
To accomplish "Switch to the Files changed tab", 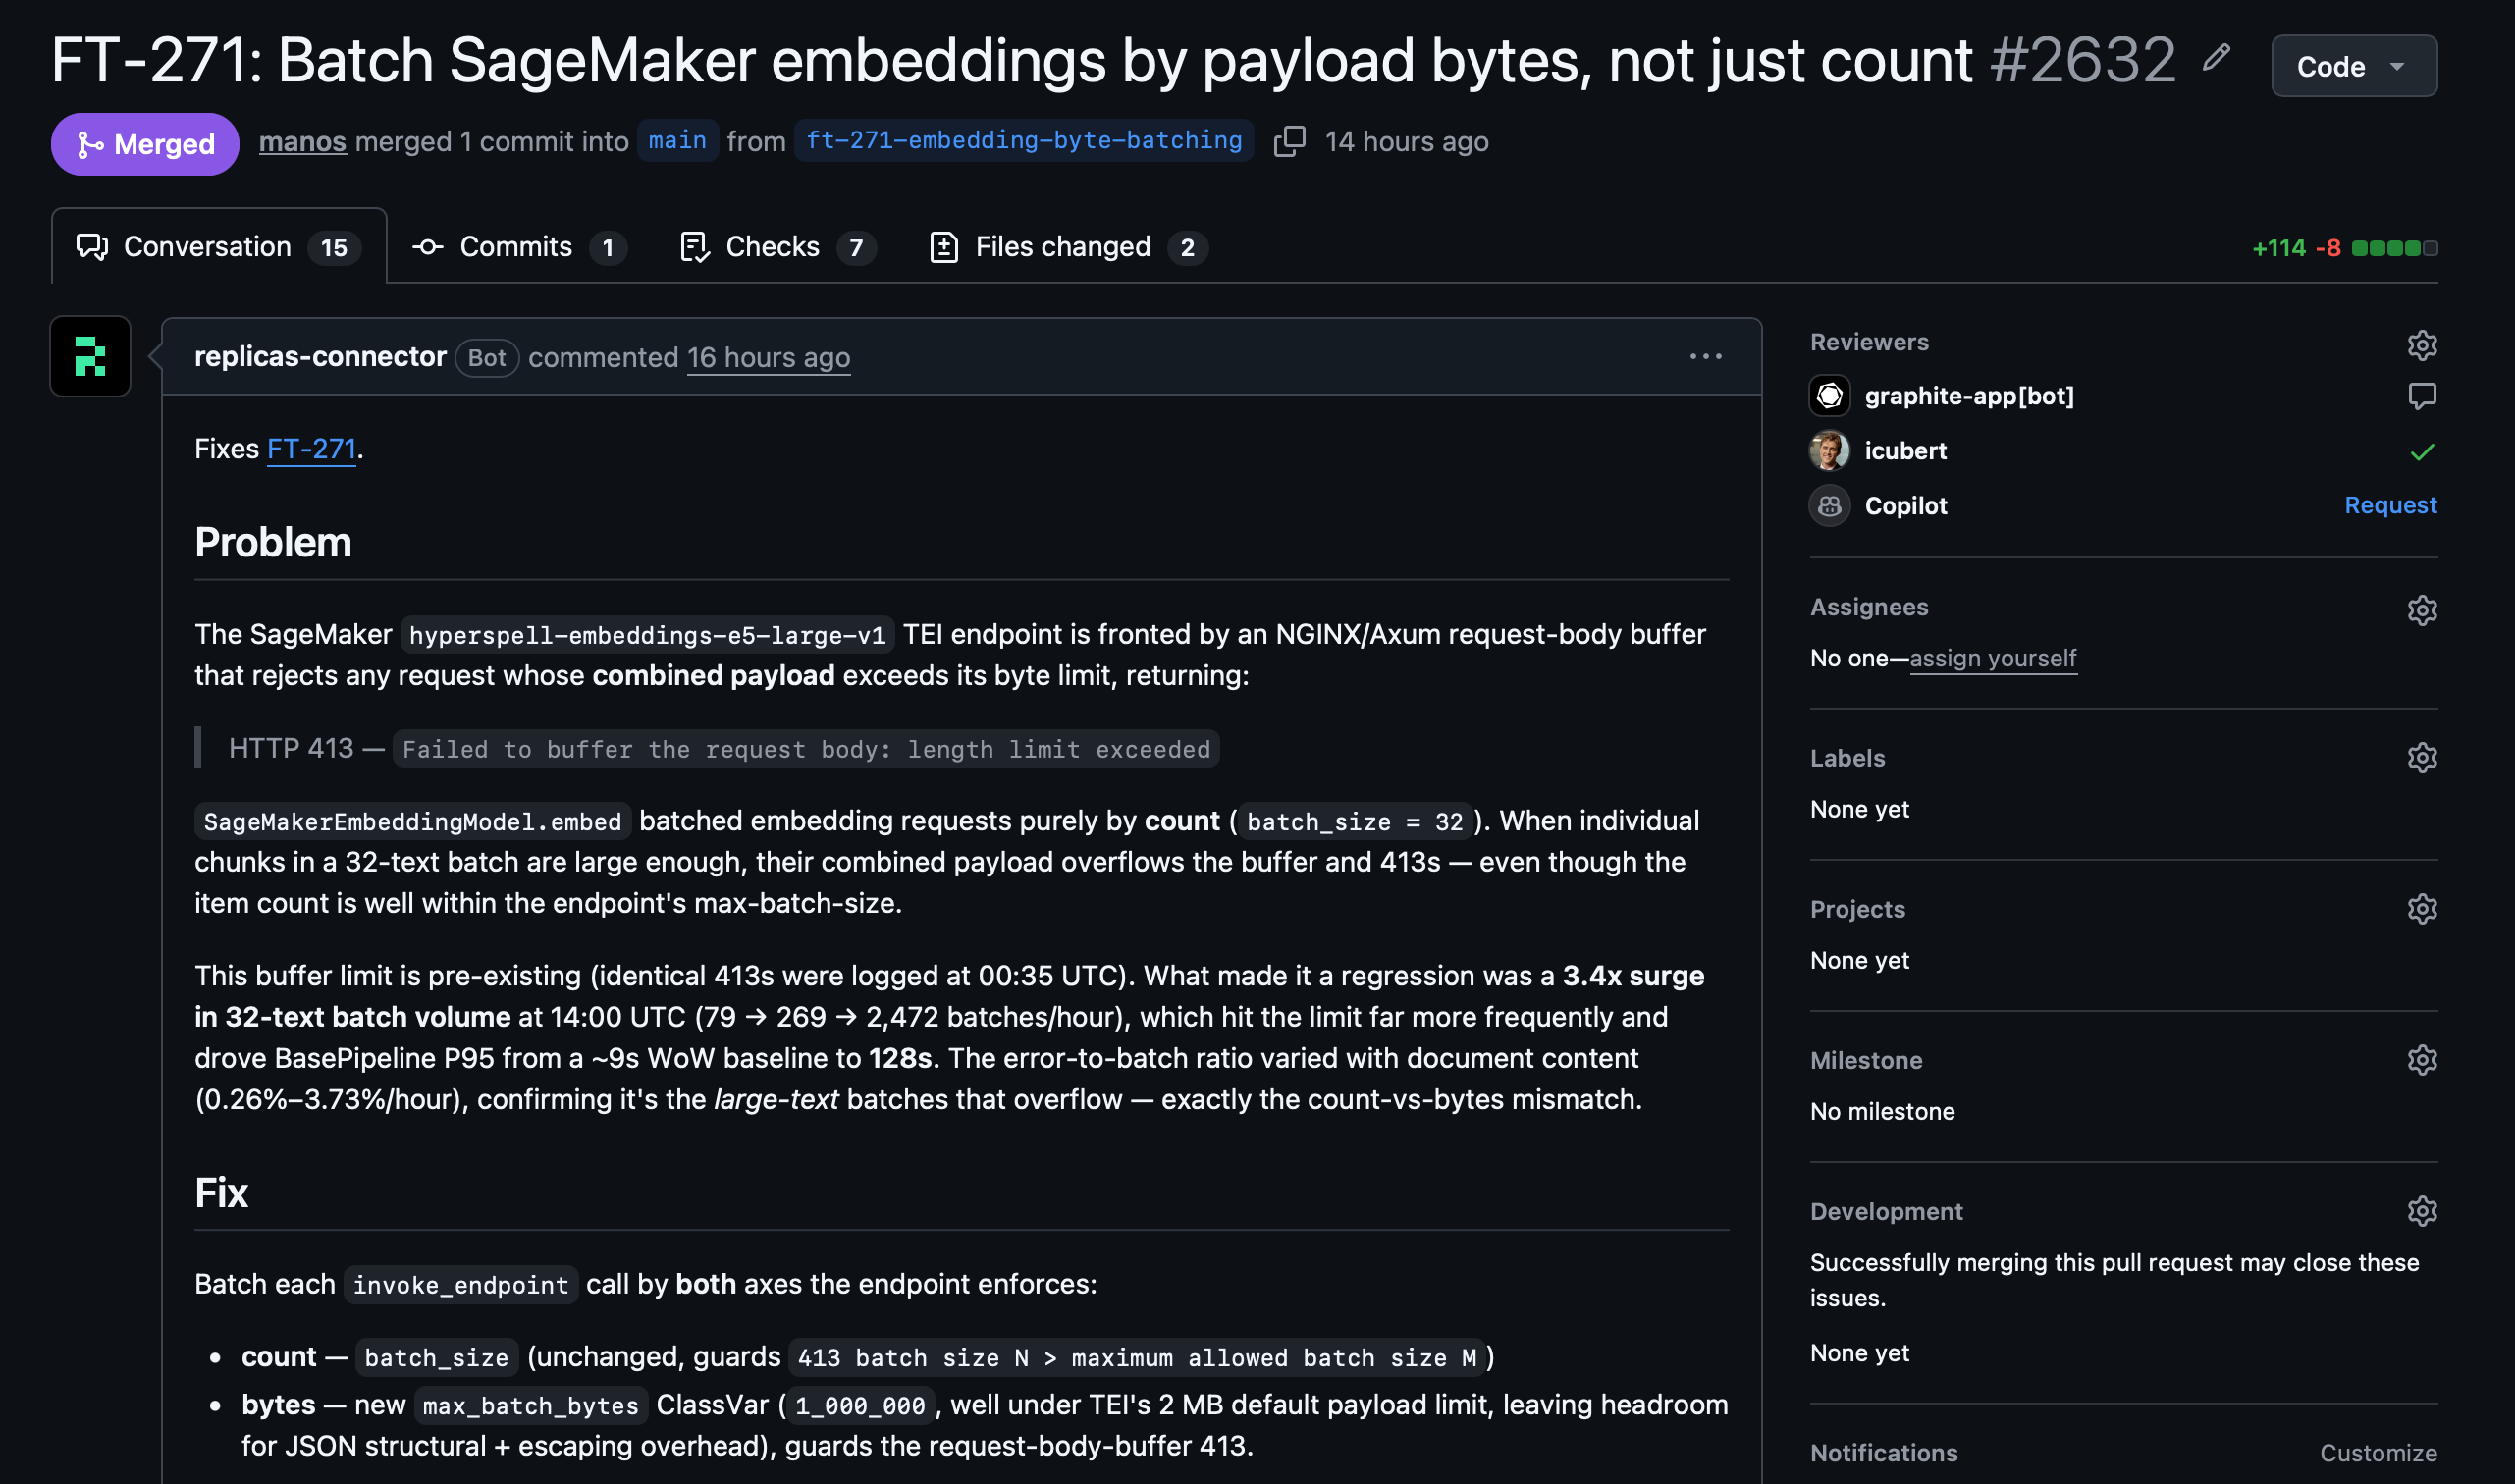I will click(1068, 247).
